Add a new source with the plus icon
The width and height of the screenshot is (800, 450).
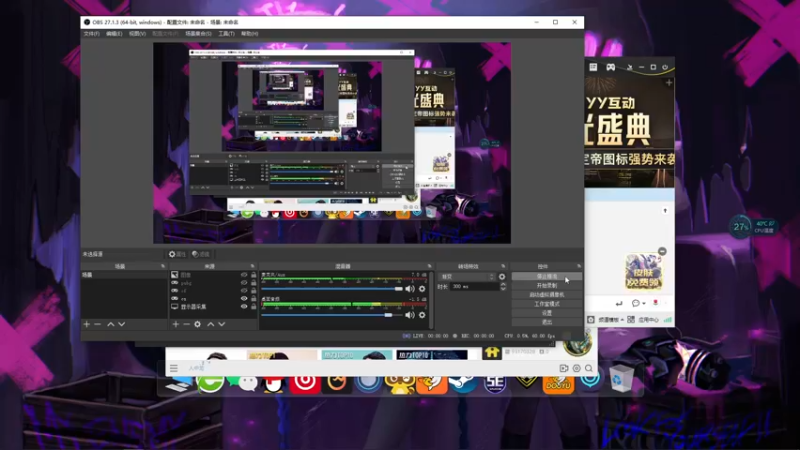click(176, 324)
